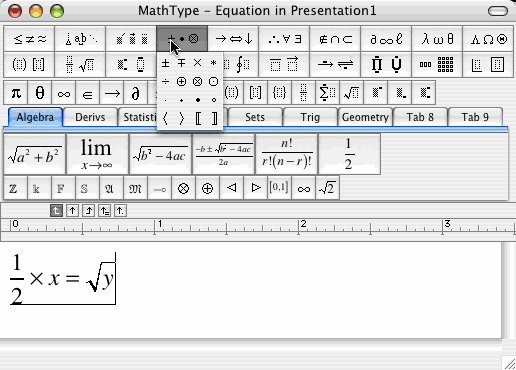Viewport: 516px width, 370px height.
Task: Click the theta symbol button
Action: point(40,93)
